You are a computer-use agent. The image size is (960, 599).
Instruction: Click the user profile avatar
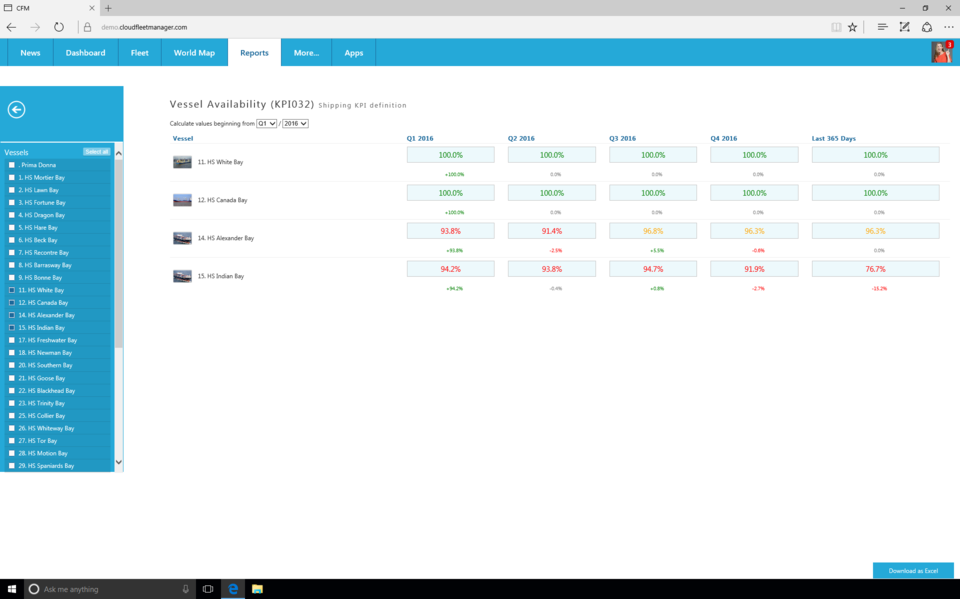click(941, 52)
